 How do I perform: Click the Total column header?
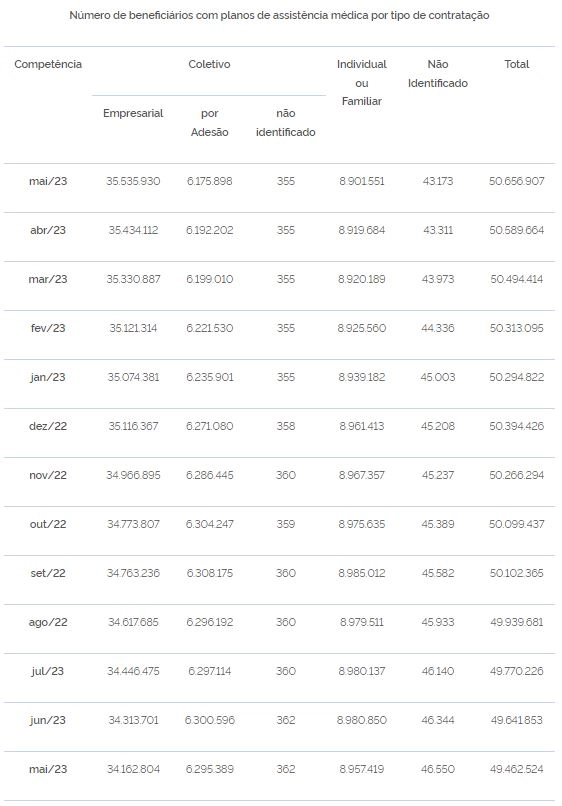point(517,64)
